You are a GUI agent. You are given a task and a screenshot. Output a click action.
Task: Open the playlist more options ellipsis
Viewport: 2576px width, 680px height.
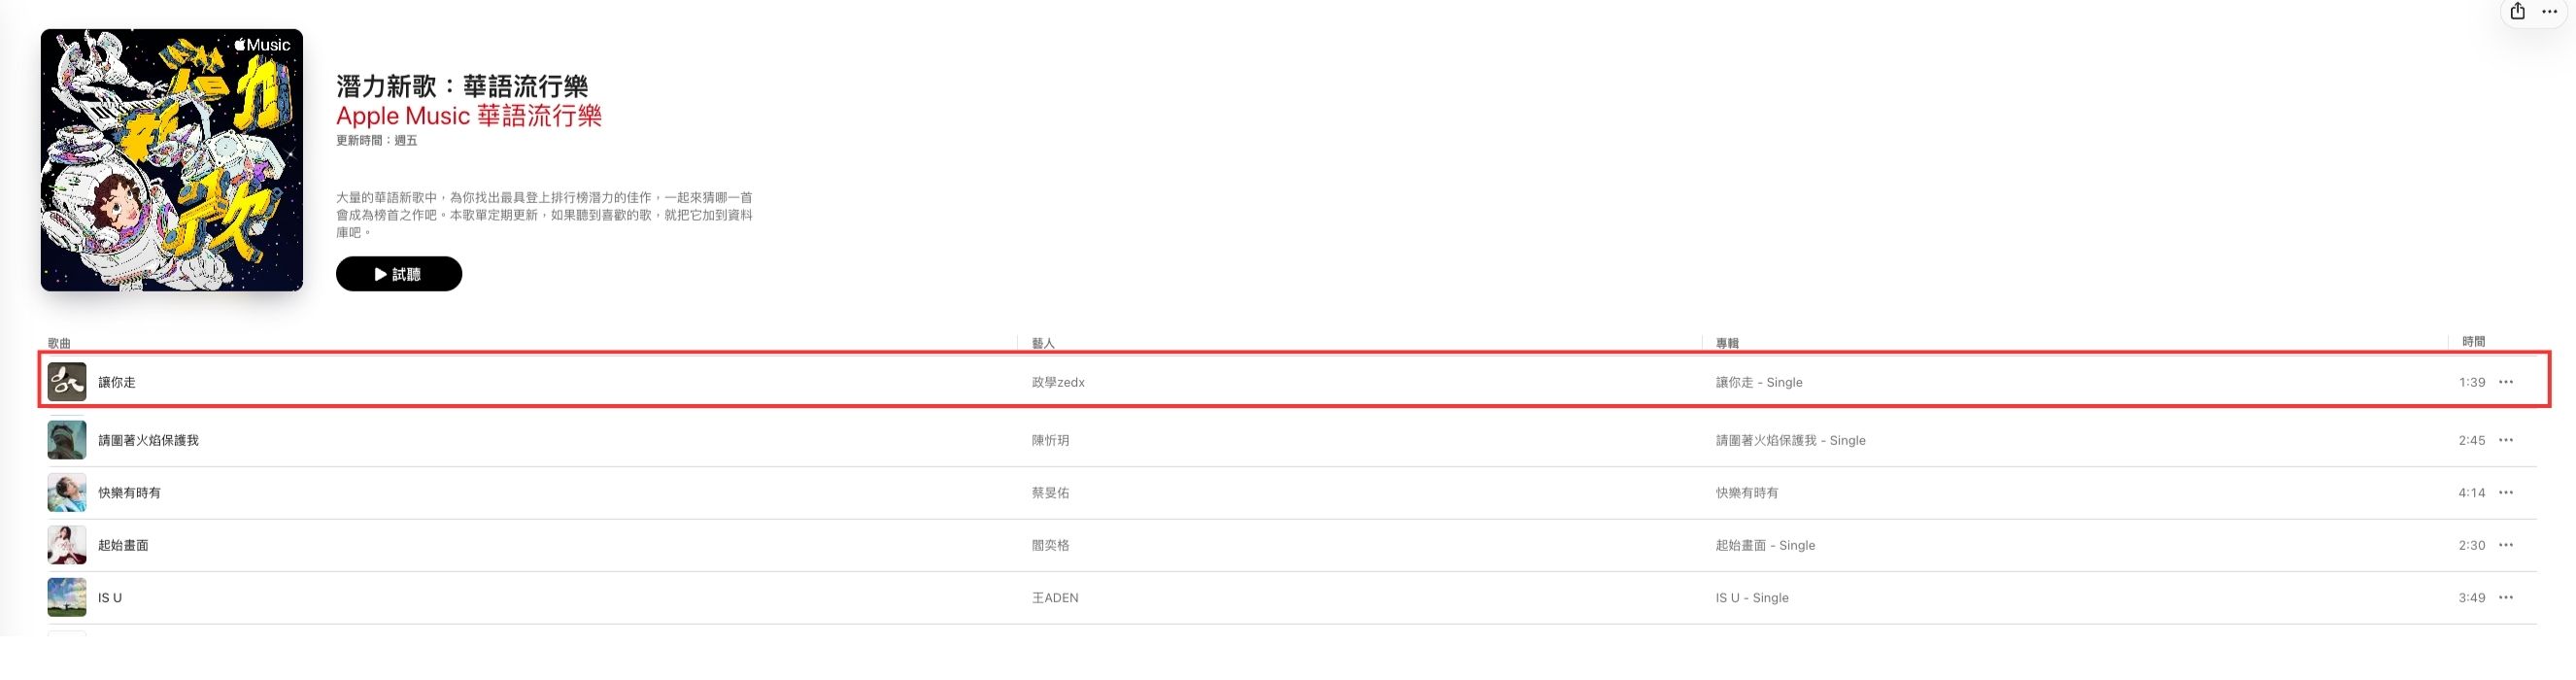2549,11
